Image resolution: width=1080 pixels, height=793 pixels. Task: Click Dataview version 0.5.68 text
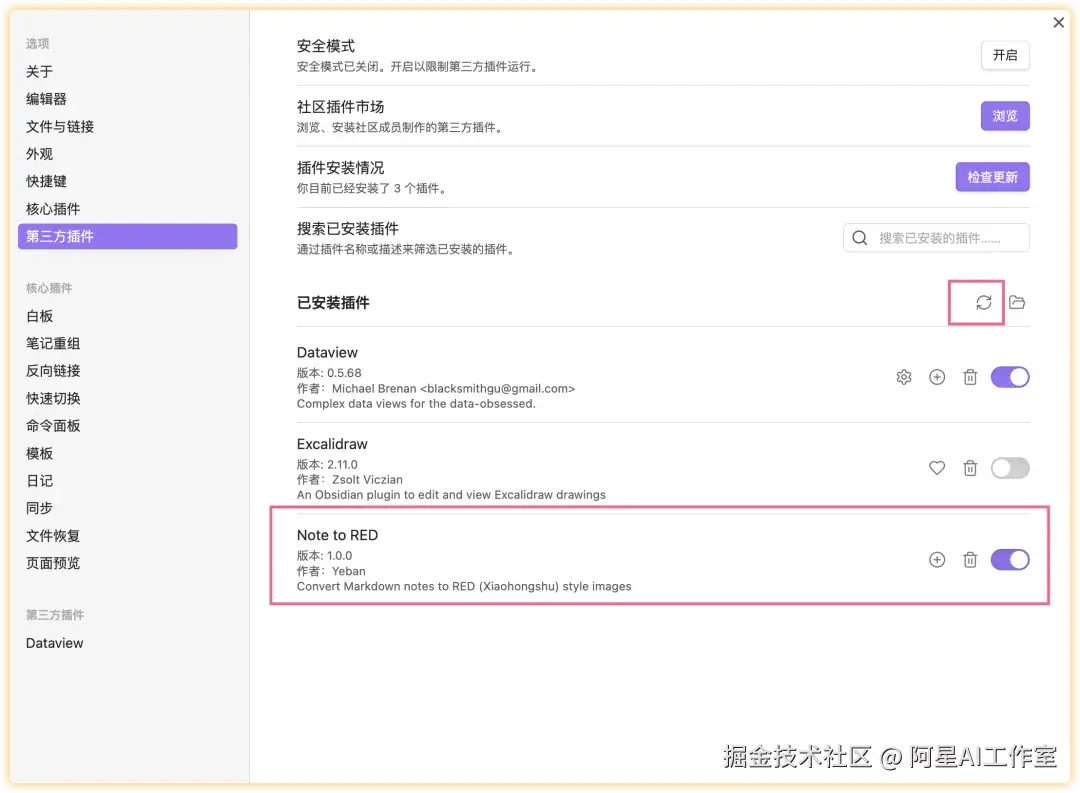pyautogui.click(x=329, y=373)
